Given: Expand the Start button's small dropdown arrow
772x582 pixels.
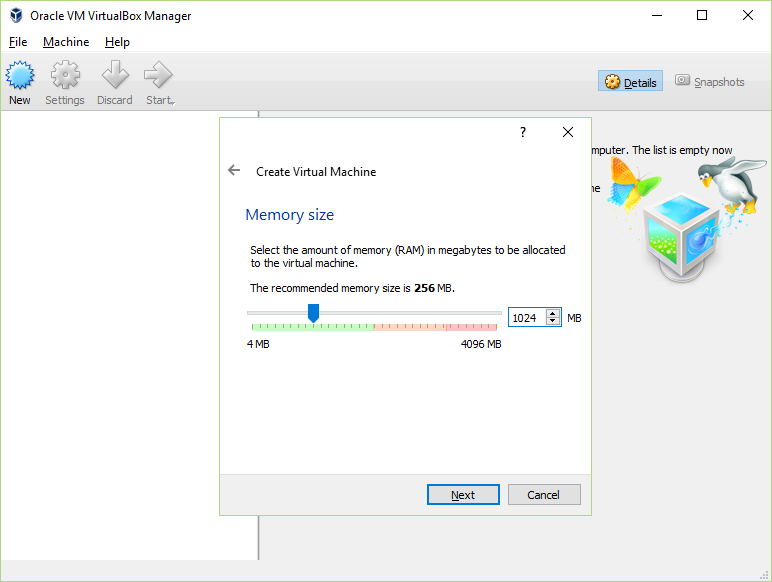Looking at the screenshot, I should click(173, 103).
